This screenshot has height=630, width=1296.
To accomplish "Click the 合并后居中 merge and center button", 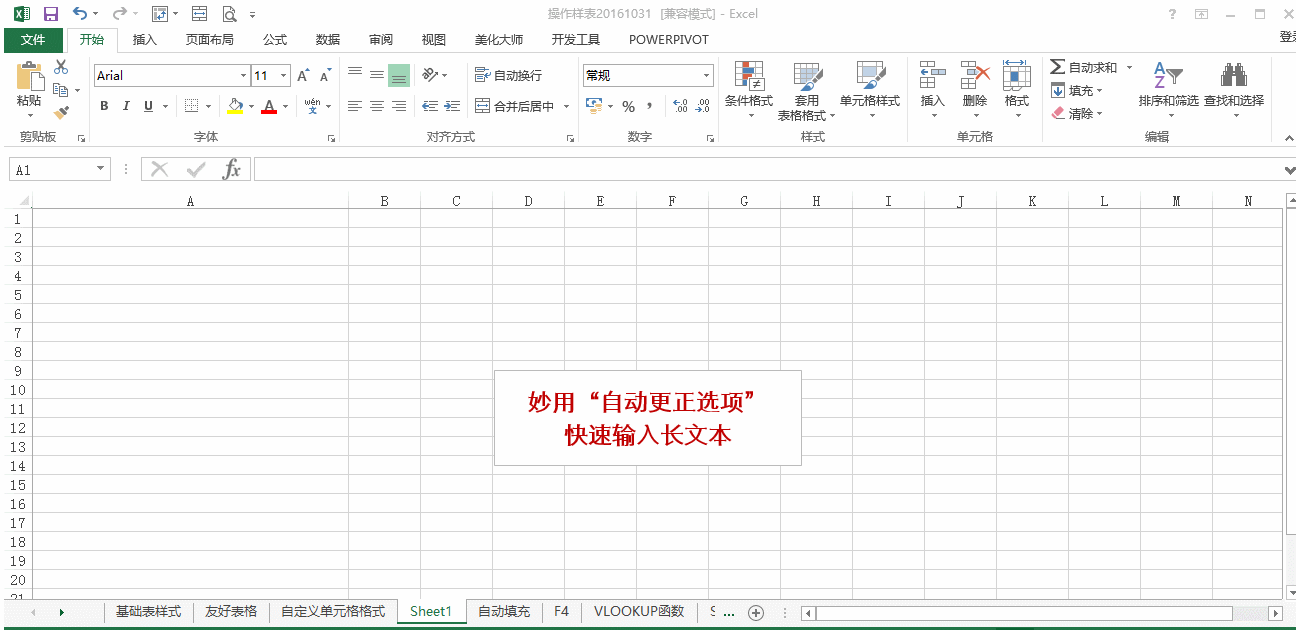I will (515, 106).
